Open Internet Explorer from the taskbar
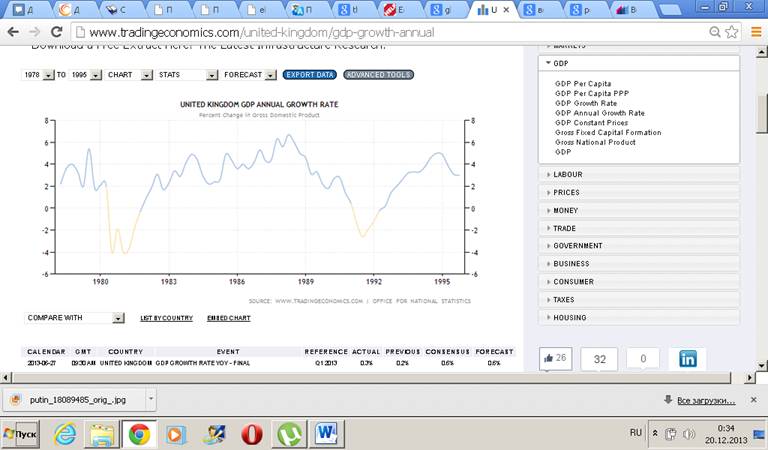The image size is (768, 450). coord(65,434)
